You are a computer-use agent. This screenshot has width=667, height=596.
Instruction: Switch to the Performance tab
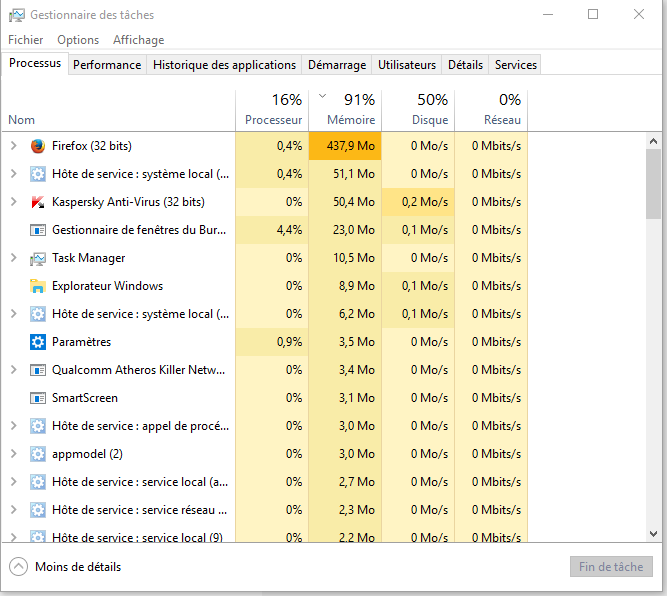(x=107, y=65)
